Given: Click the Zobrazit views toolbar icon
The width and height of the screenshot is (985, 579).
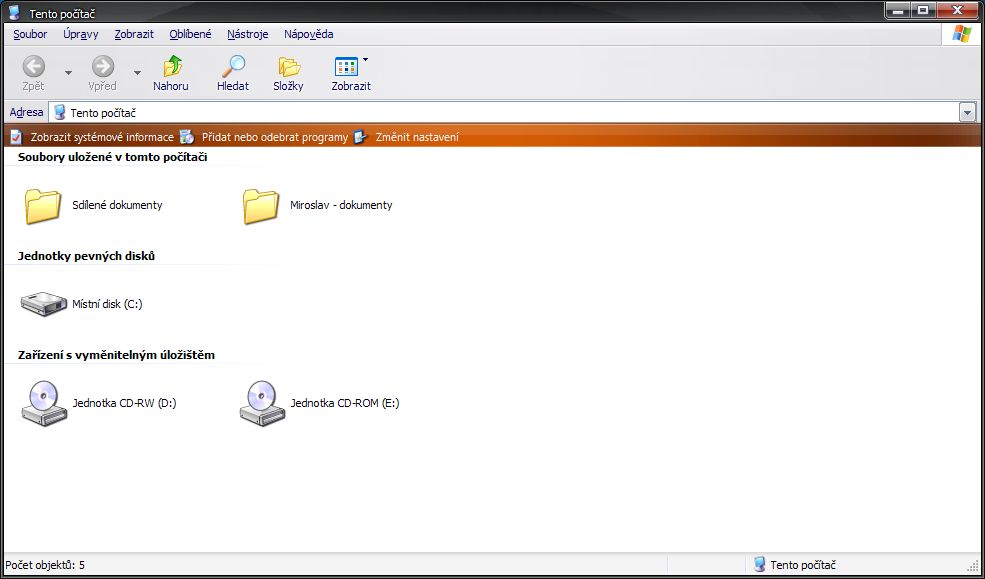Looking at the screenshot, I should click(346, 66).
